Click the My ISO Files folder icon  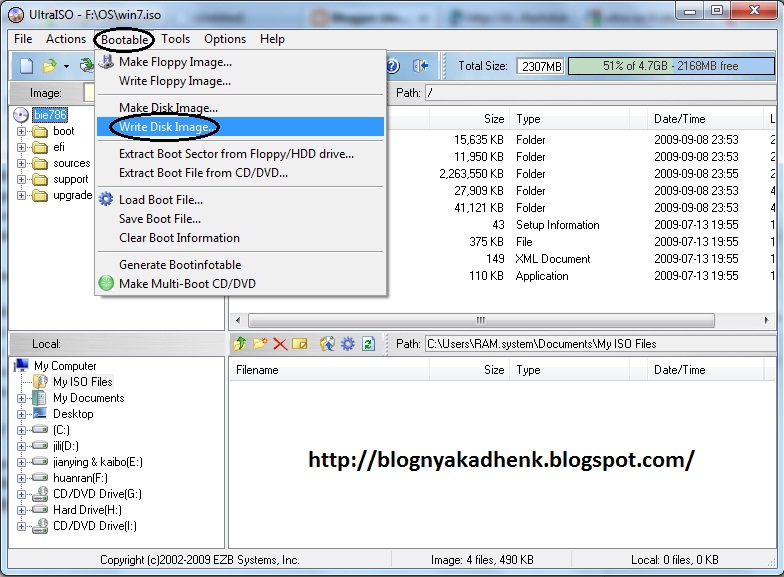click(40, 382)
